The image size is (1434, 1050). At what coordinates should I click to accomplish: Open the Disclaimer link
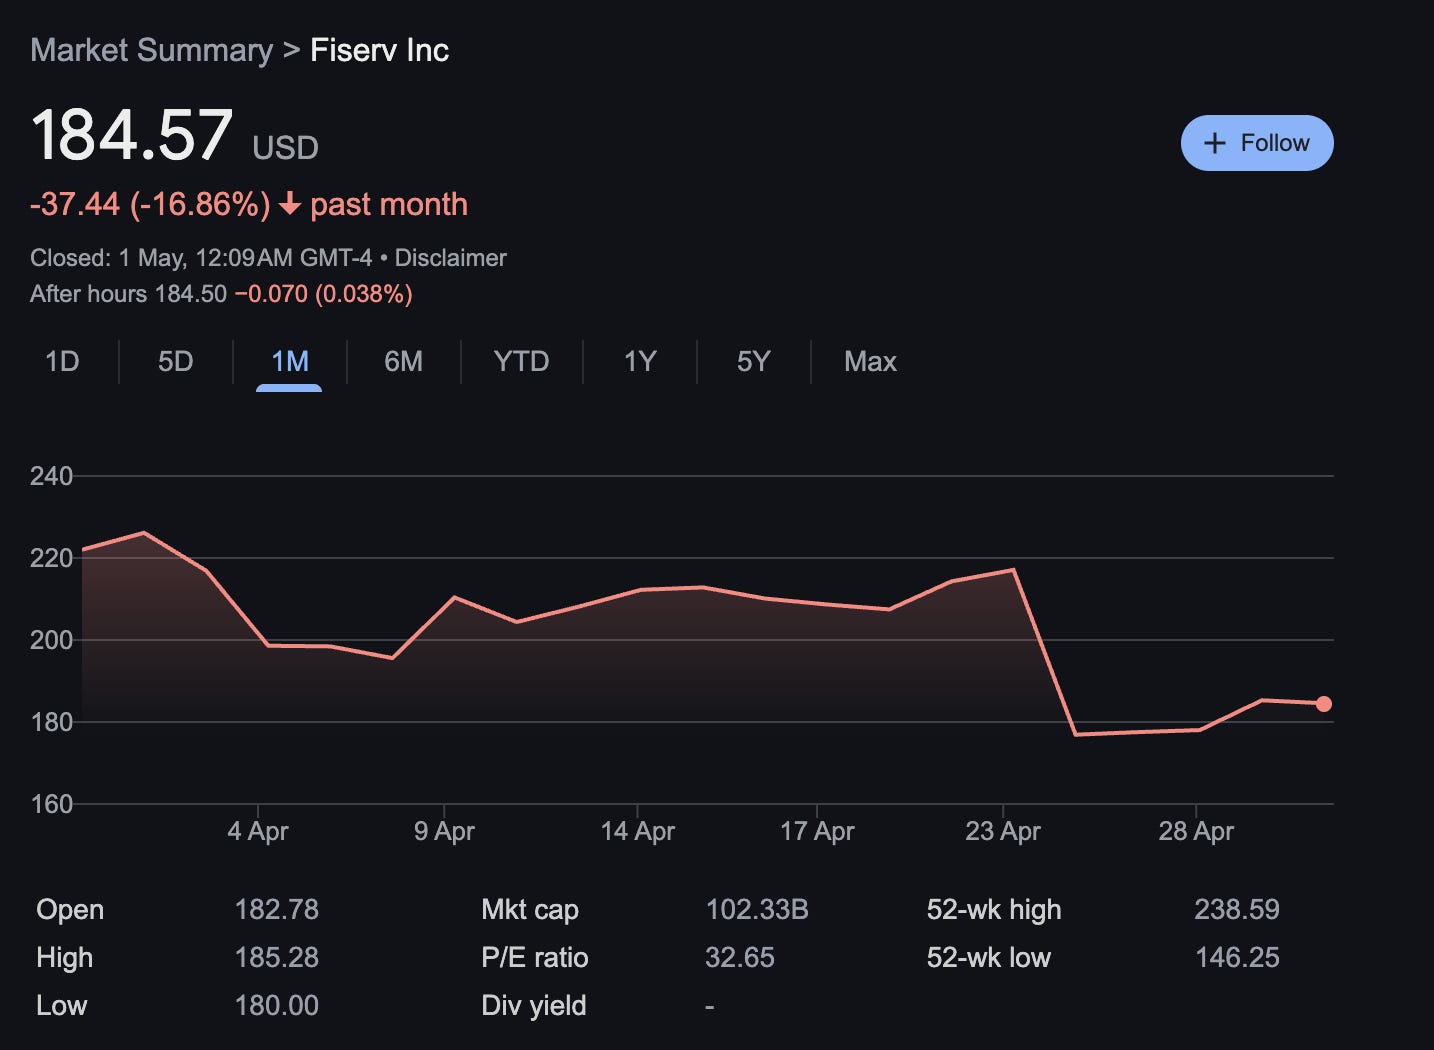click(x=451, y=258)
